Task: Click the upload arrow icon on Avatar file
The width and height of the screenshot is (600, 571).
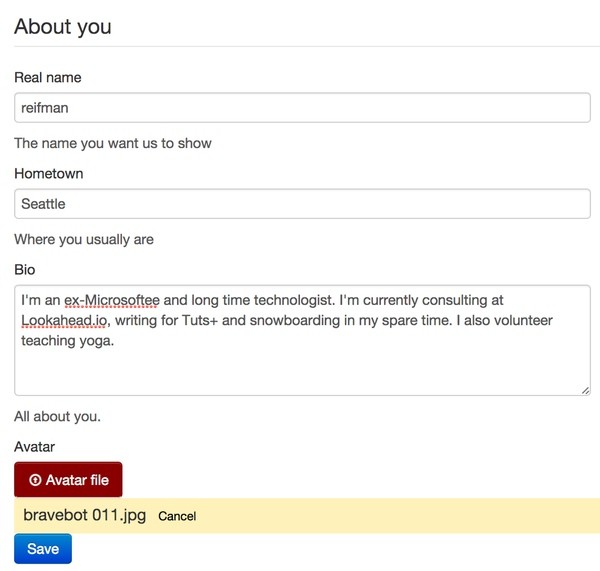Action: tap(35, 480)
